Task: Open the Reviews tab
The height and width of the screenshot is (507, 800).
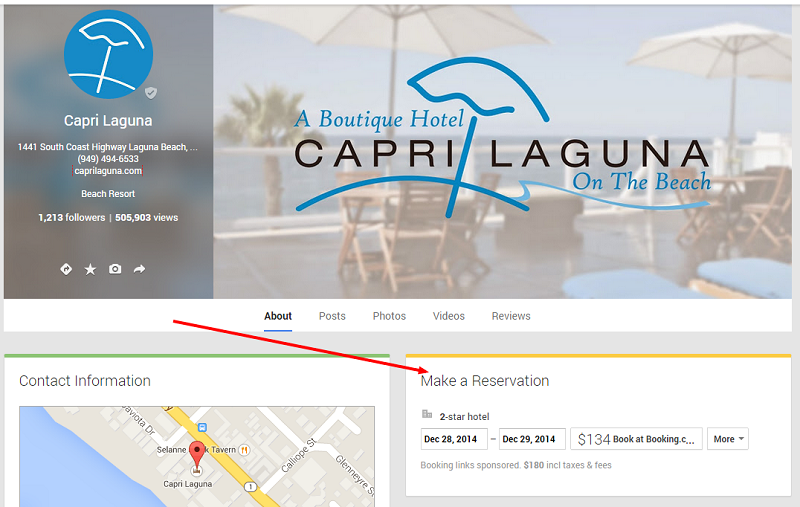Action: point(511,316)
